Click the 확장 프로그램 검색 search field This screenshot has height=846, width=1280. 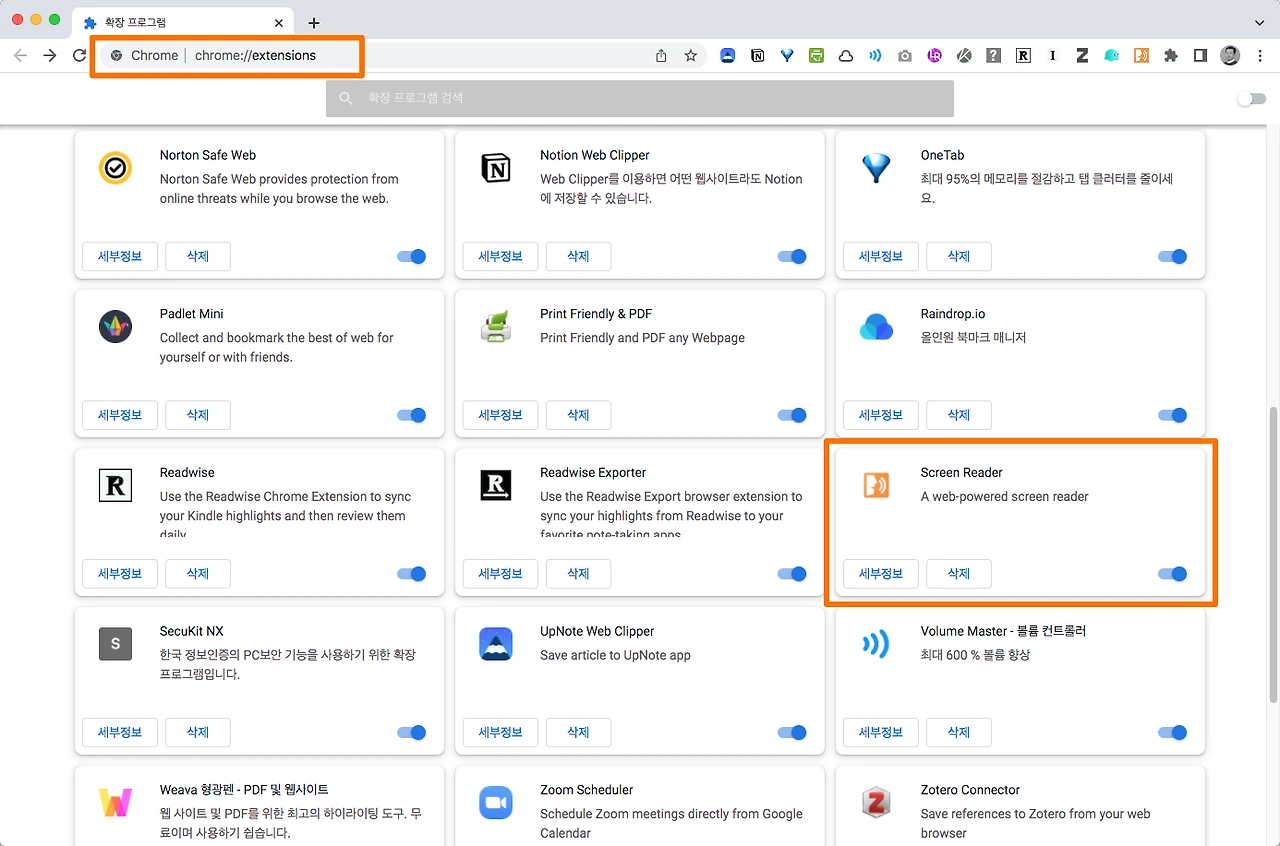point(640,99)
